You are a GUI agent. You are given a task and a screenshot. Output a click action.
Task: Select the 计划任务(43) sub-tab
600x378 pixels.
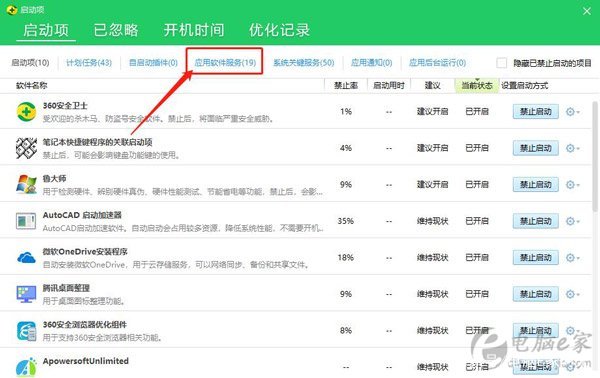click(x=89, y=63)
